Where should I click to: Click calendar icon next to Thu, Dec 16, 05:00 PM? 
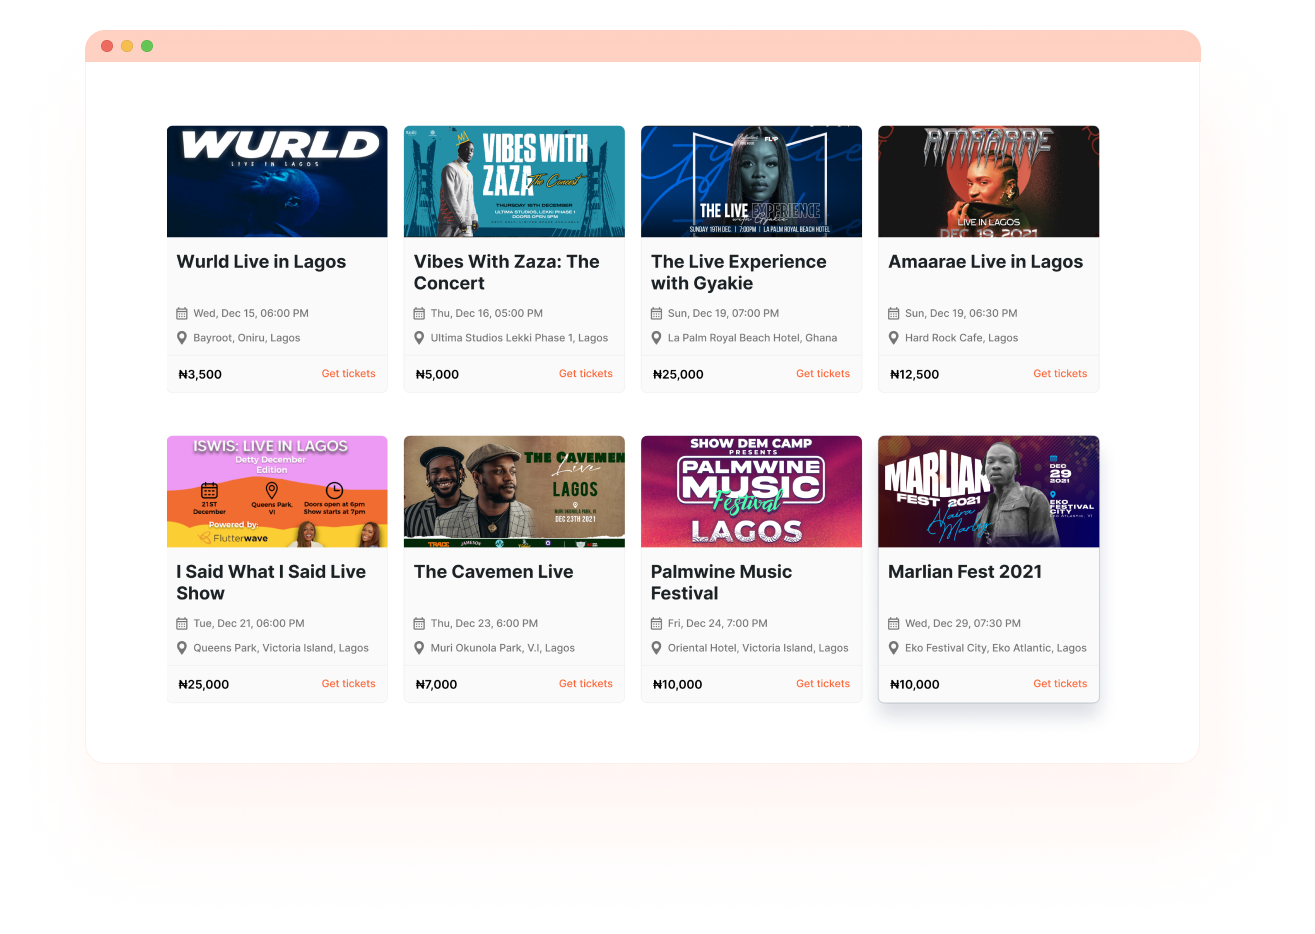tap(419, 313)
